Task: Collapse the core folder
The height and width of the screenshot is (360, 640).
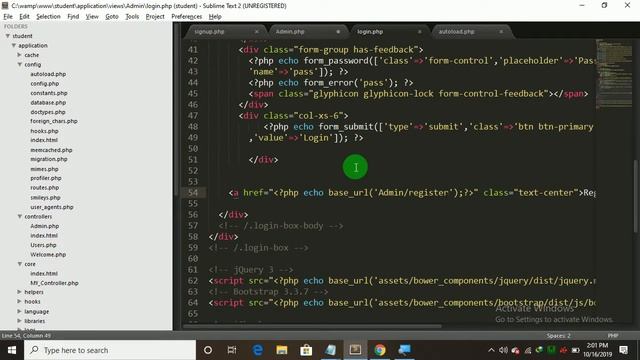Action: (x=19, y=264)
